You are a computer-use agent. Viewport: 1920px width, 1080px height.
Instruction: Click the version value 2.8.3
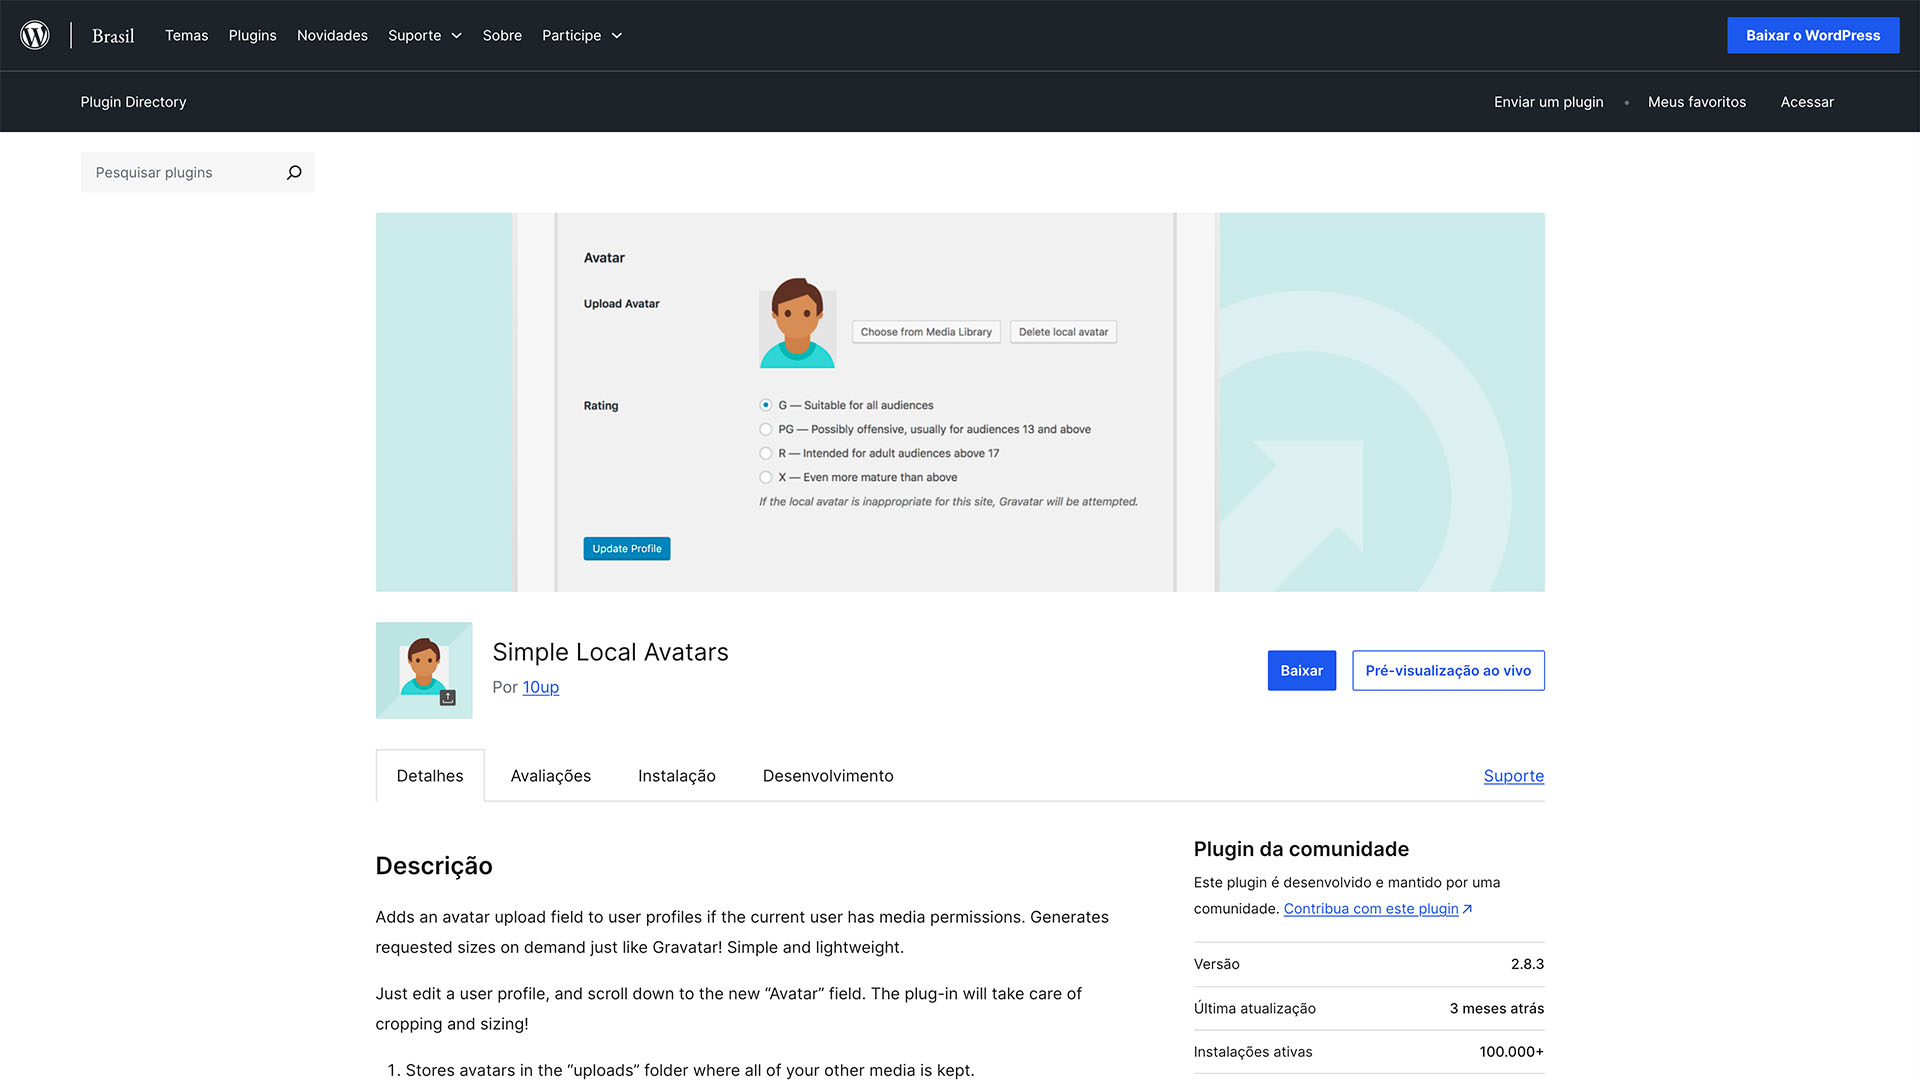coord(1527,964)
